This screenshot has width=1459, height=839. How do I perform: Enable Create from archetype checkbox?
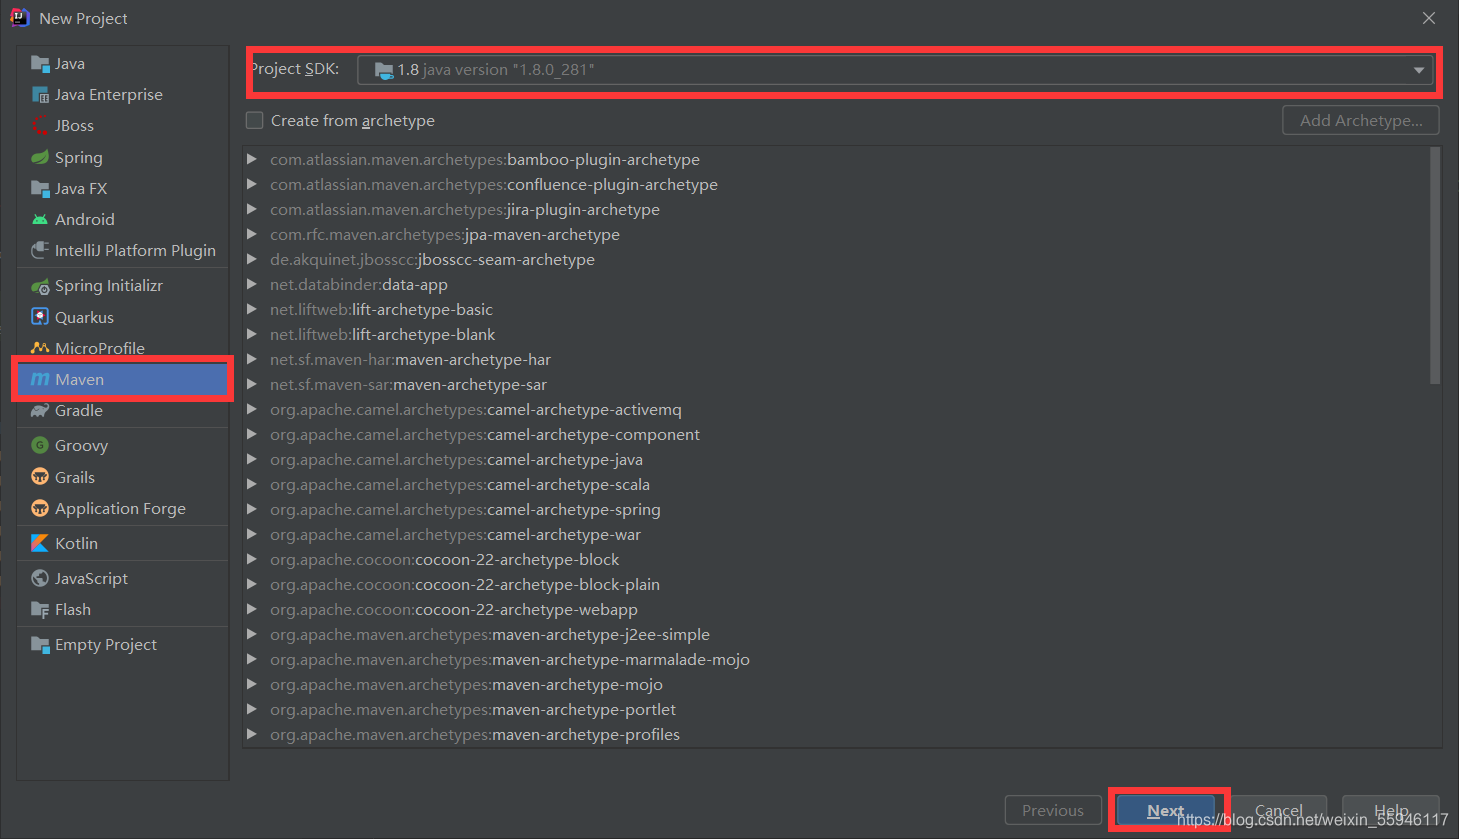[255, 121]
